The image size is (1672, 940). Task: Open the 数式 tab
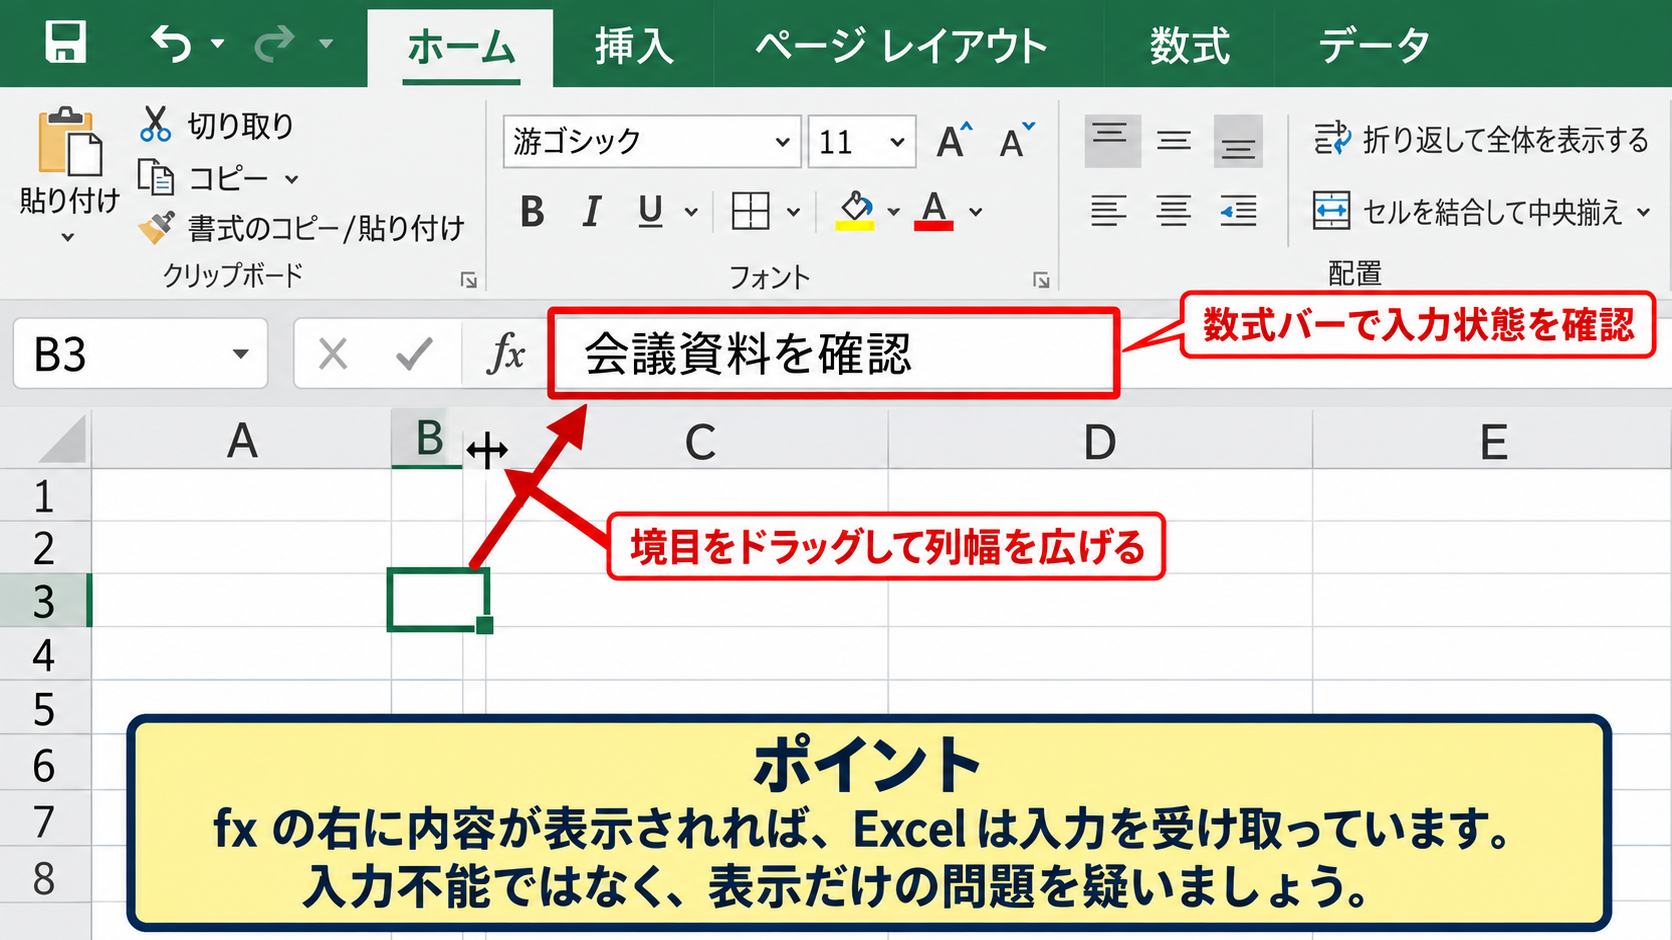1189,47
